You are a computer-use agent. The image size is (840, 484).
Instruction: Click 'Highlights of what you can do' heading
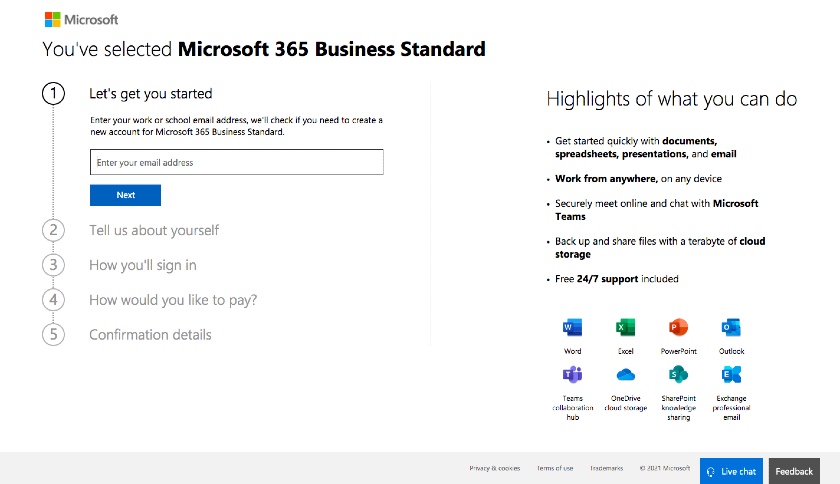[672, 99]
